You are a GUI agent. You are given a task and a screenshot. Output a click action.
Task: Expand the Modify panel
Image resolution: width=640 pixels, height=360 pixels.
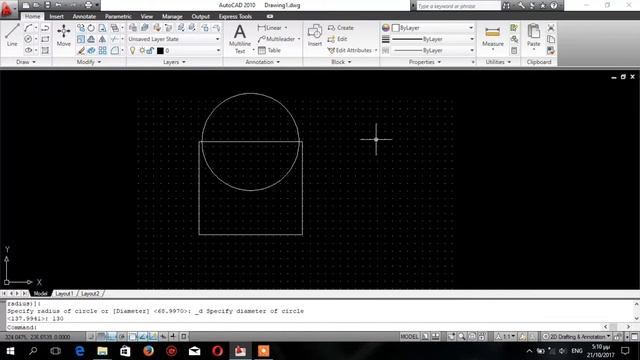tap(89, 62)
